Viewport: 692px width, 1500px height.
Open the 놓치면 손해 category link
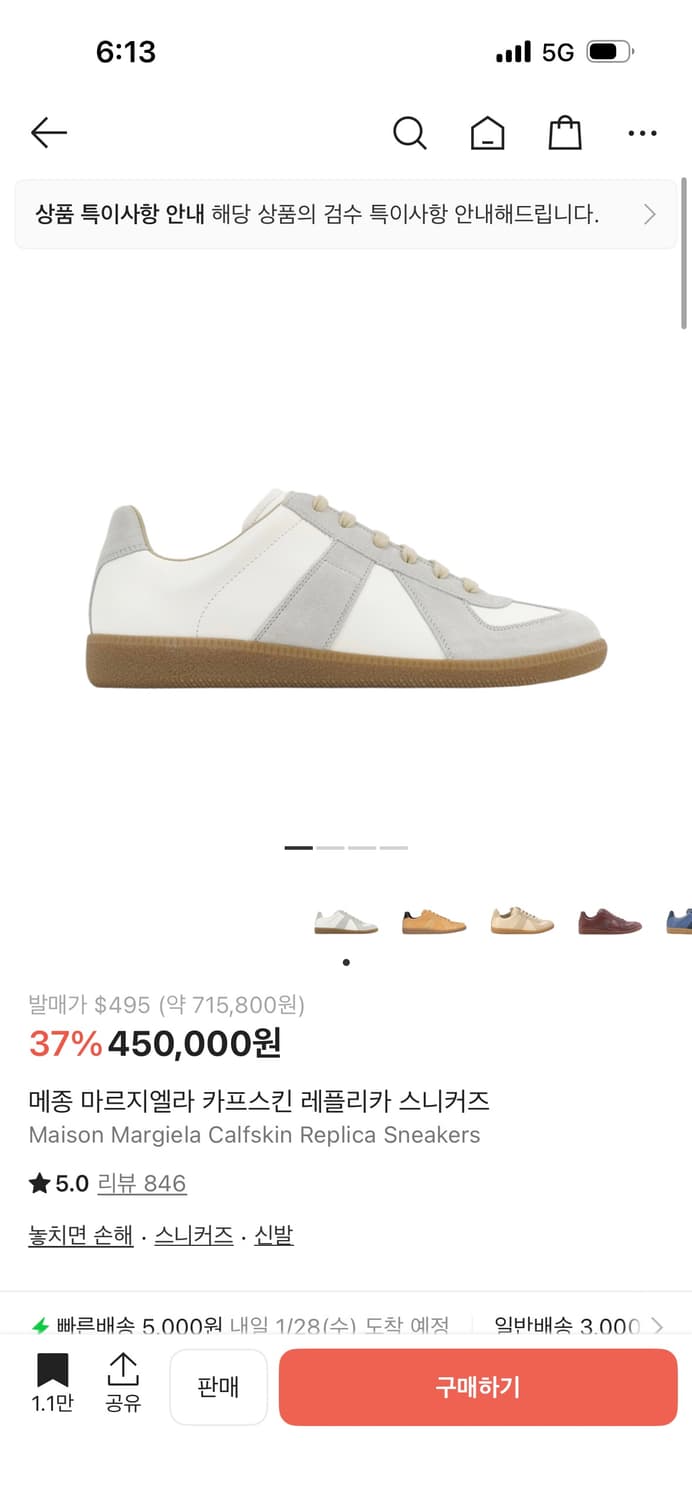[x=81, y=1236]
